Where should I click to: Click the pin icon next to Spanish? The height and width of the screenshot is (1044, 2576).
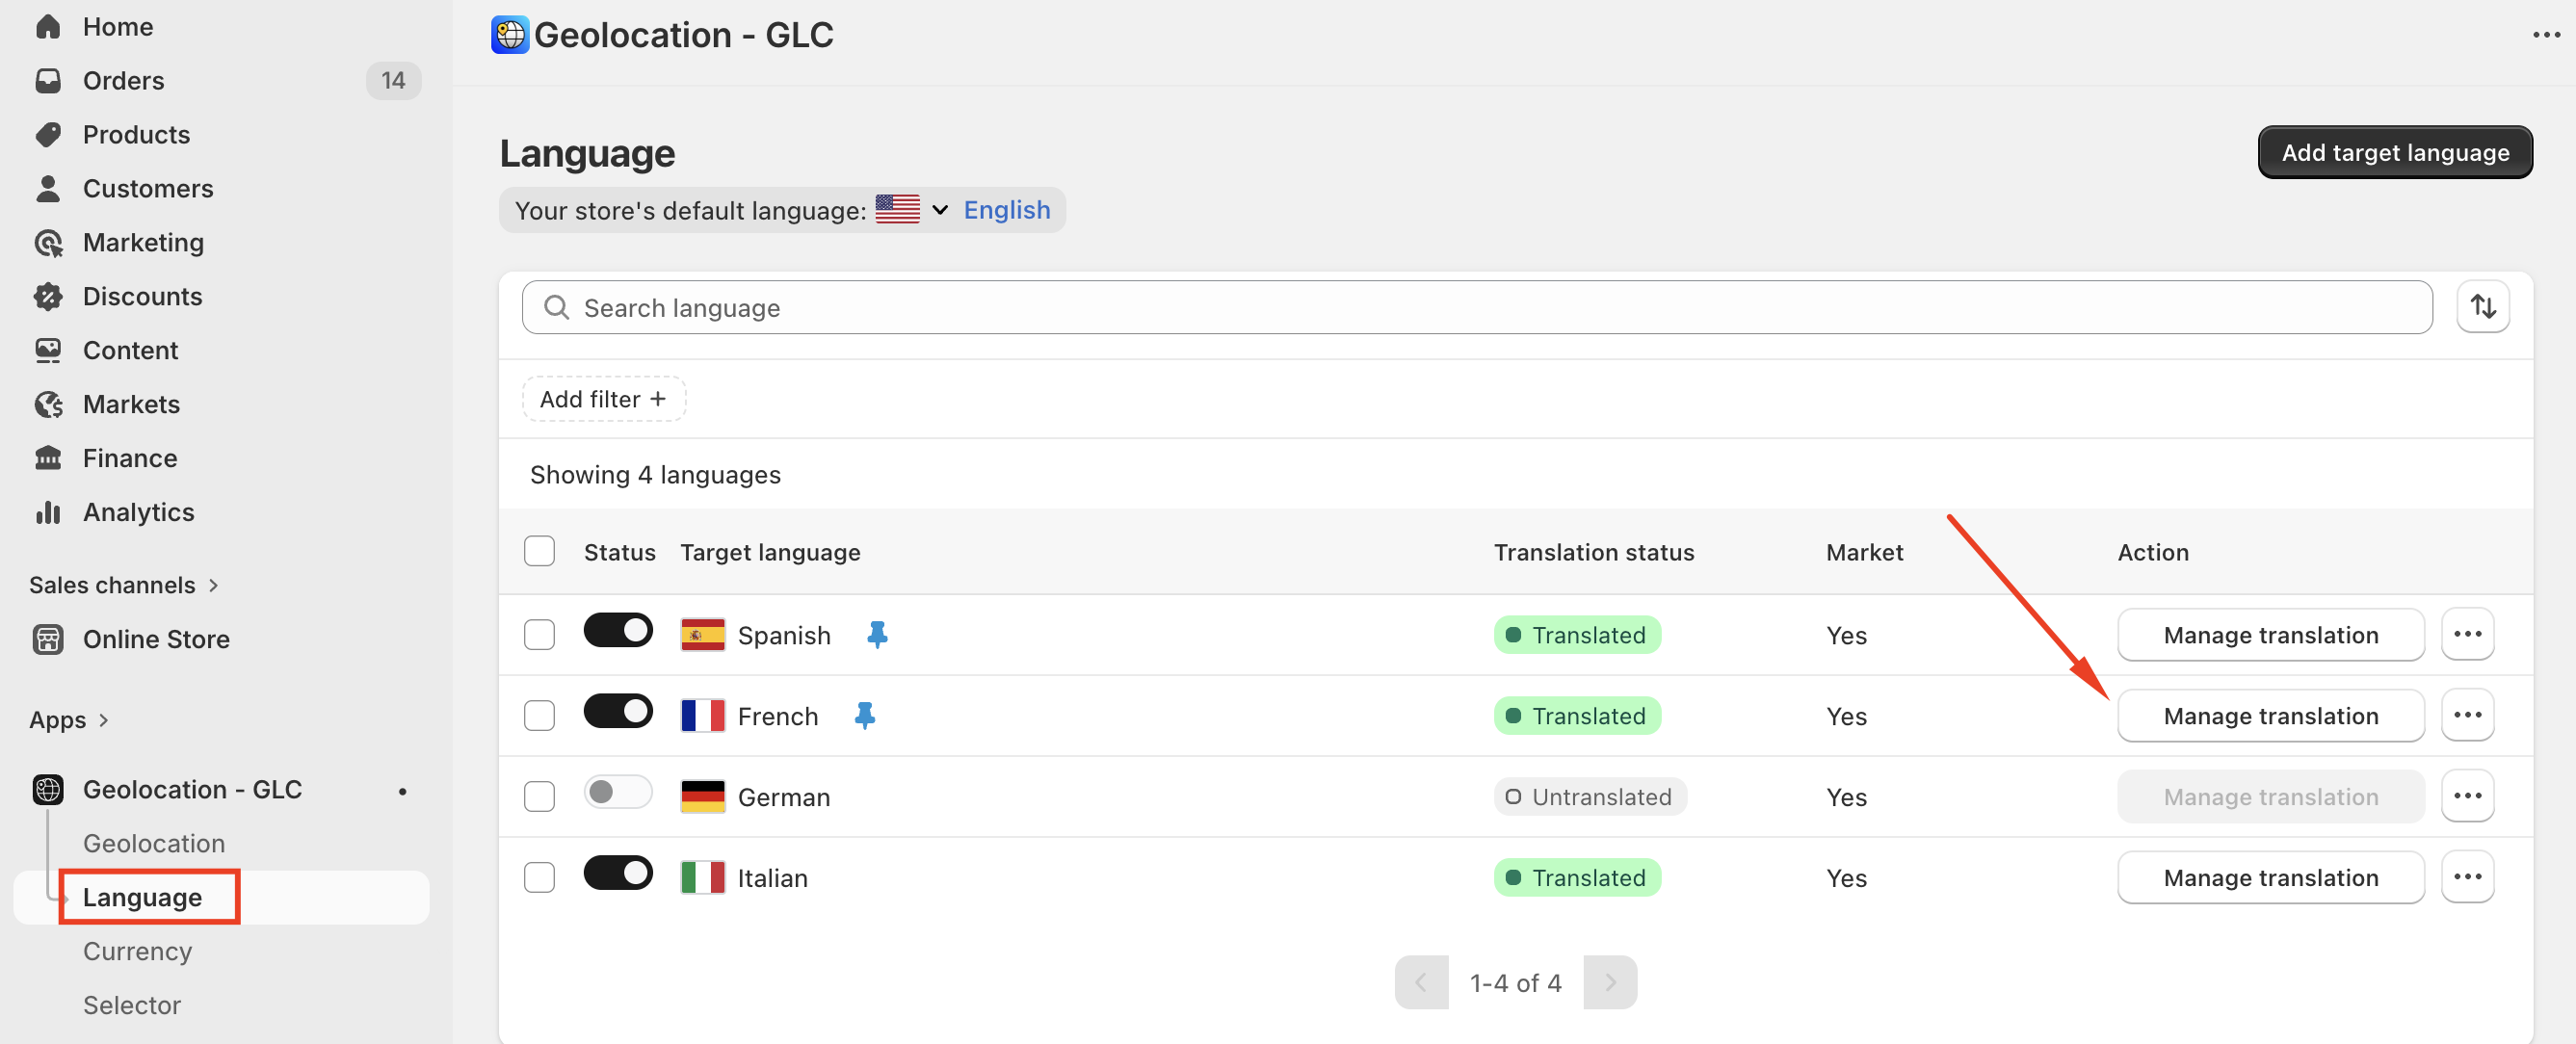coord(876,634)
